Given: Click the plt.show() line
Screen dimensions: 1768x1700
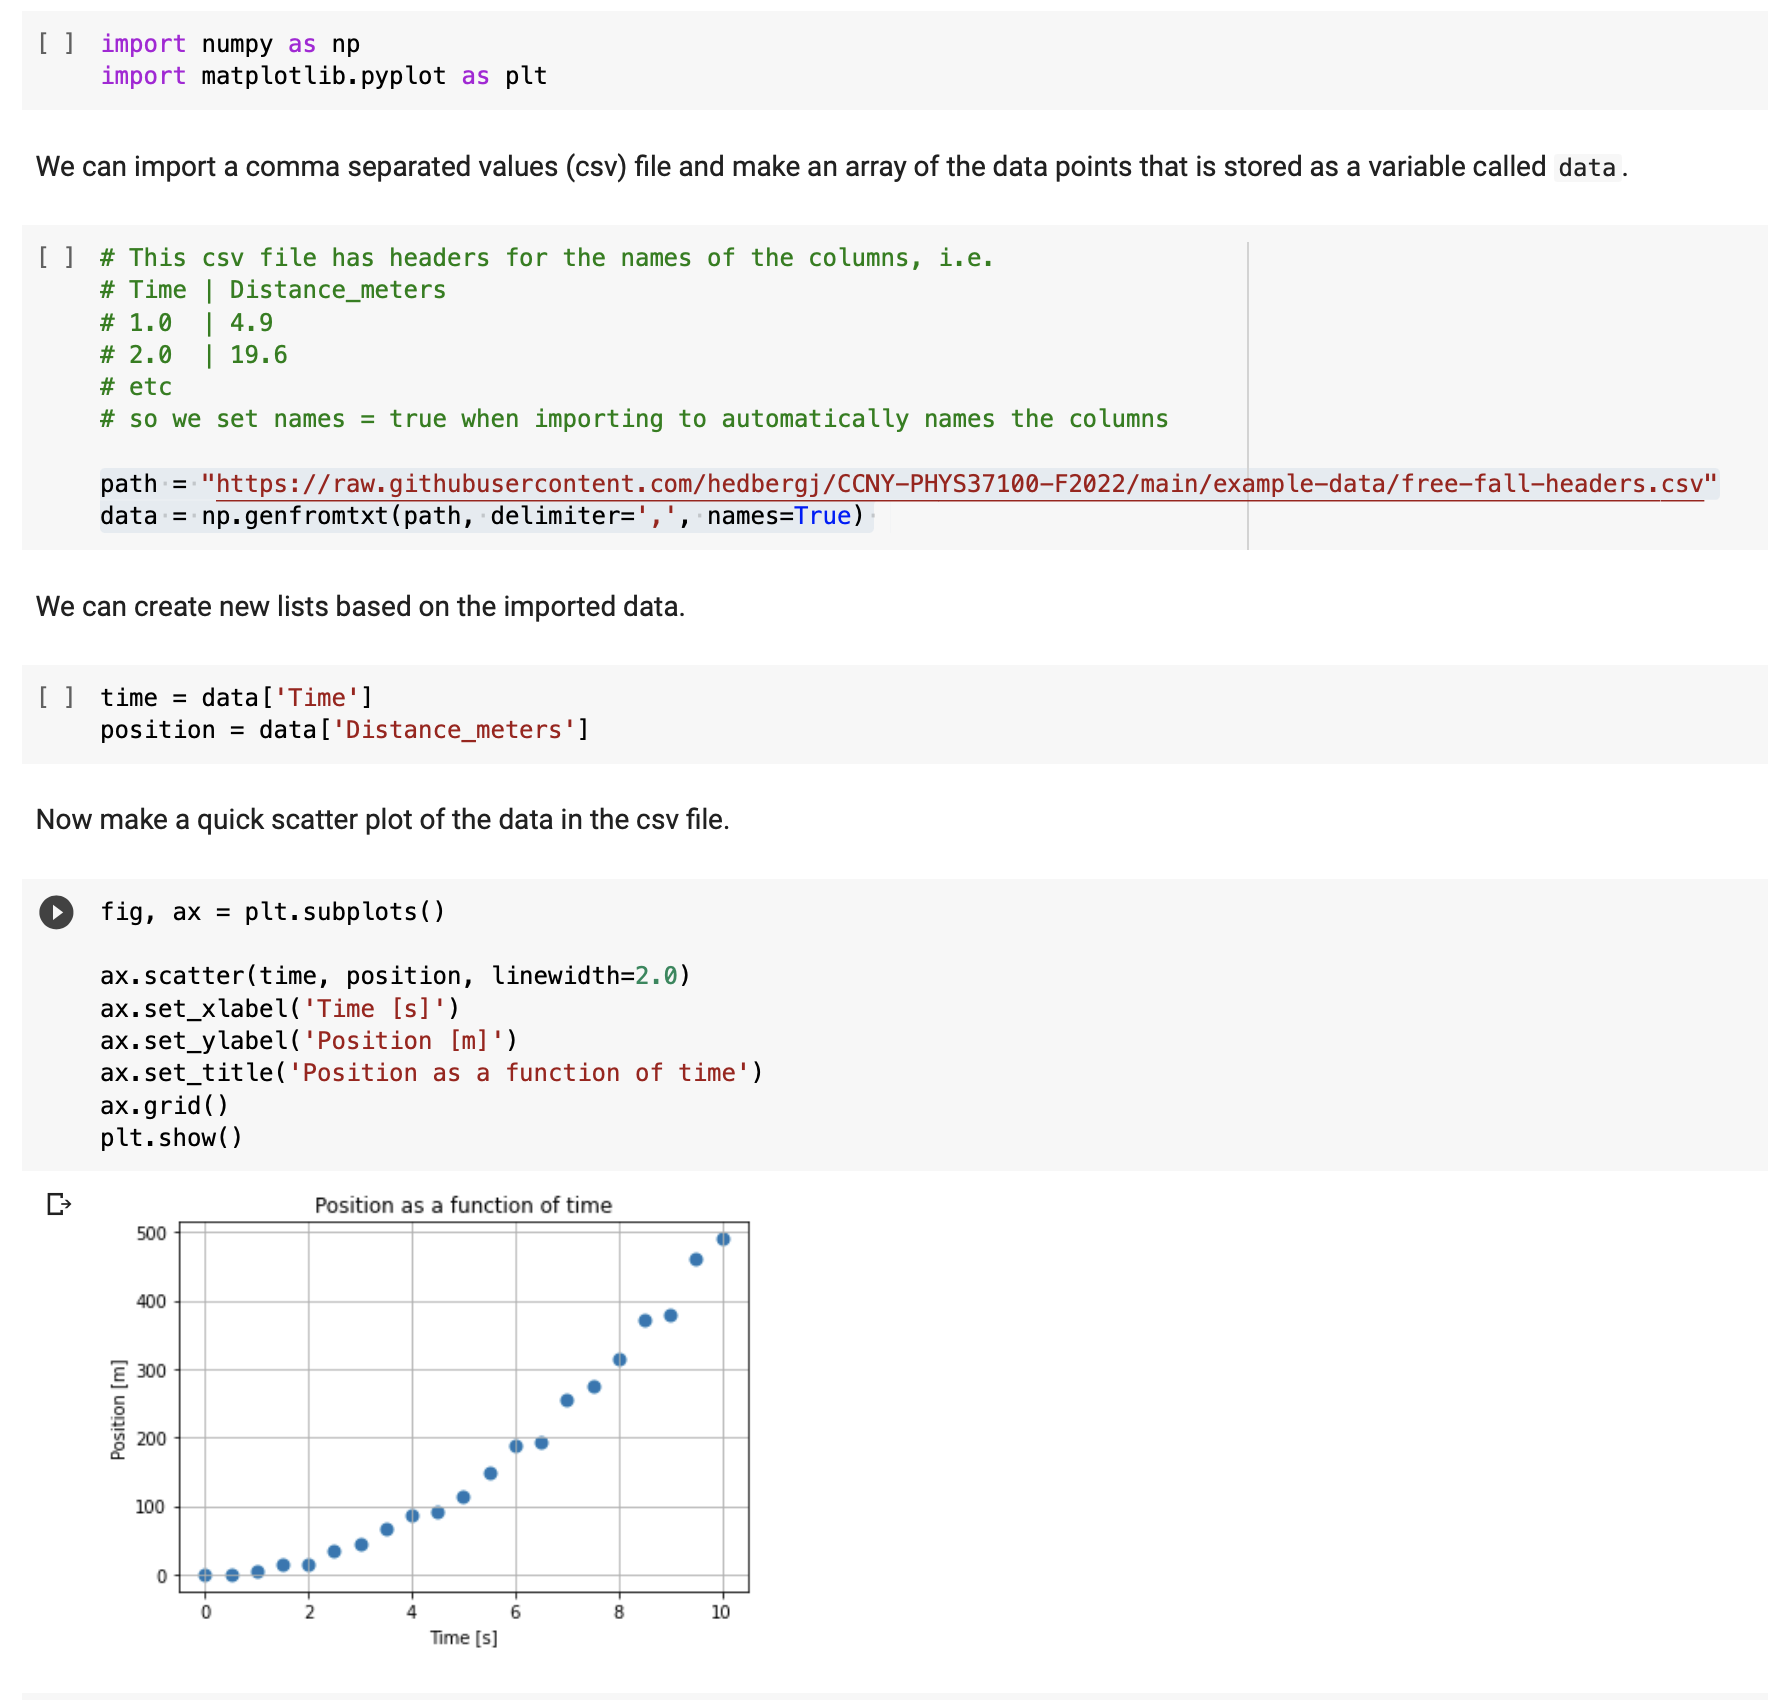Looking at the screenshot, I should tap(171, 1138).
